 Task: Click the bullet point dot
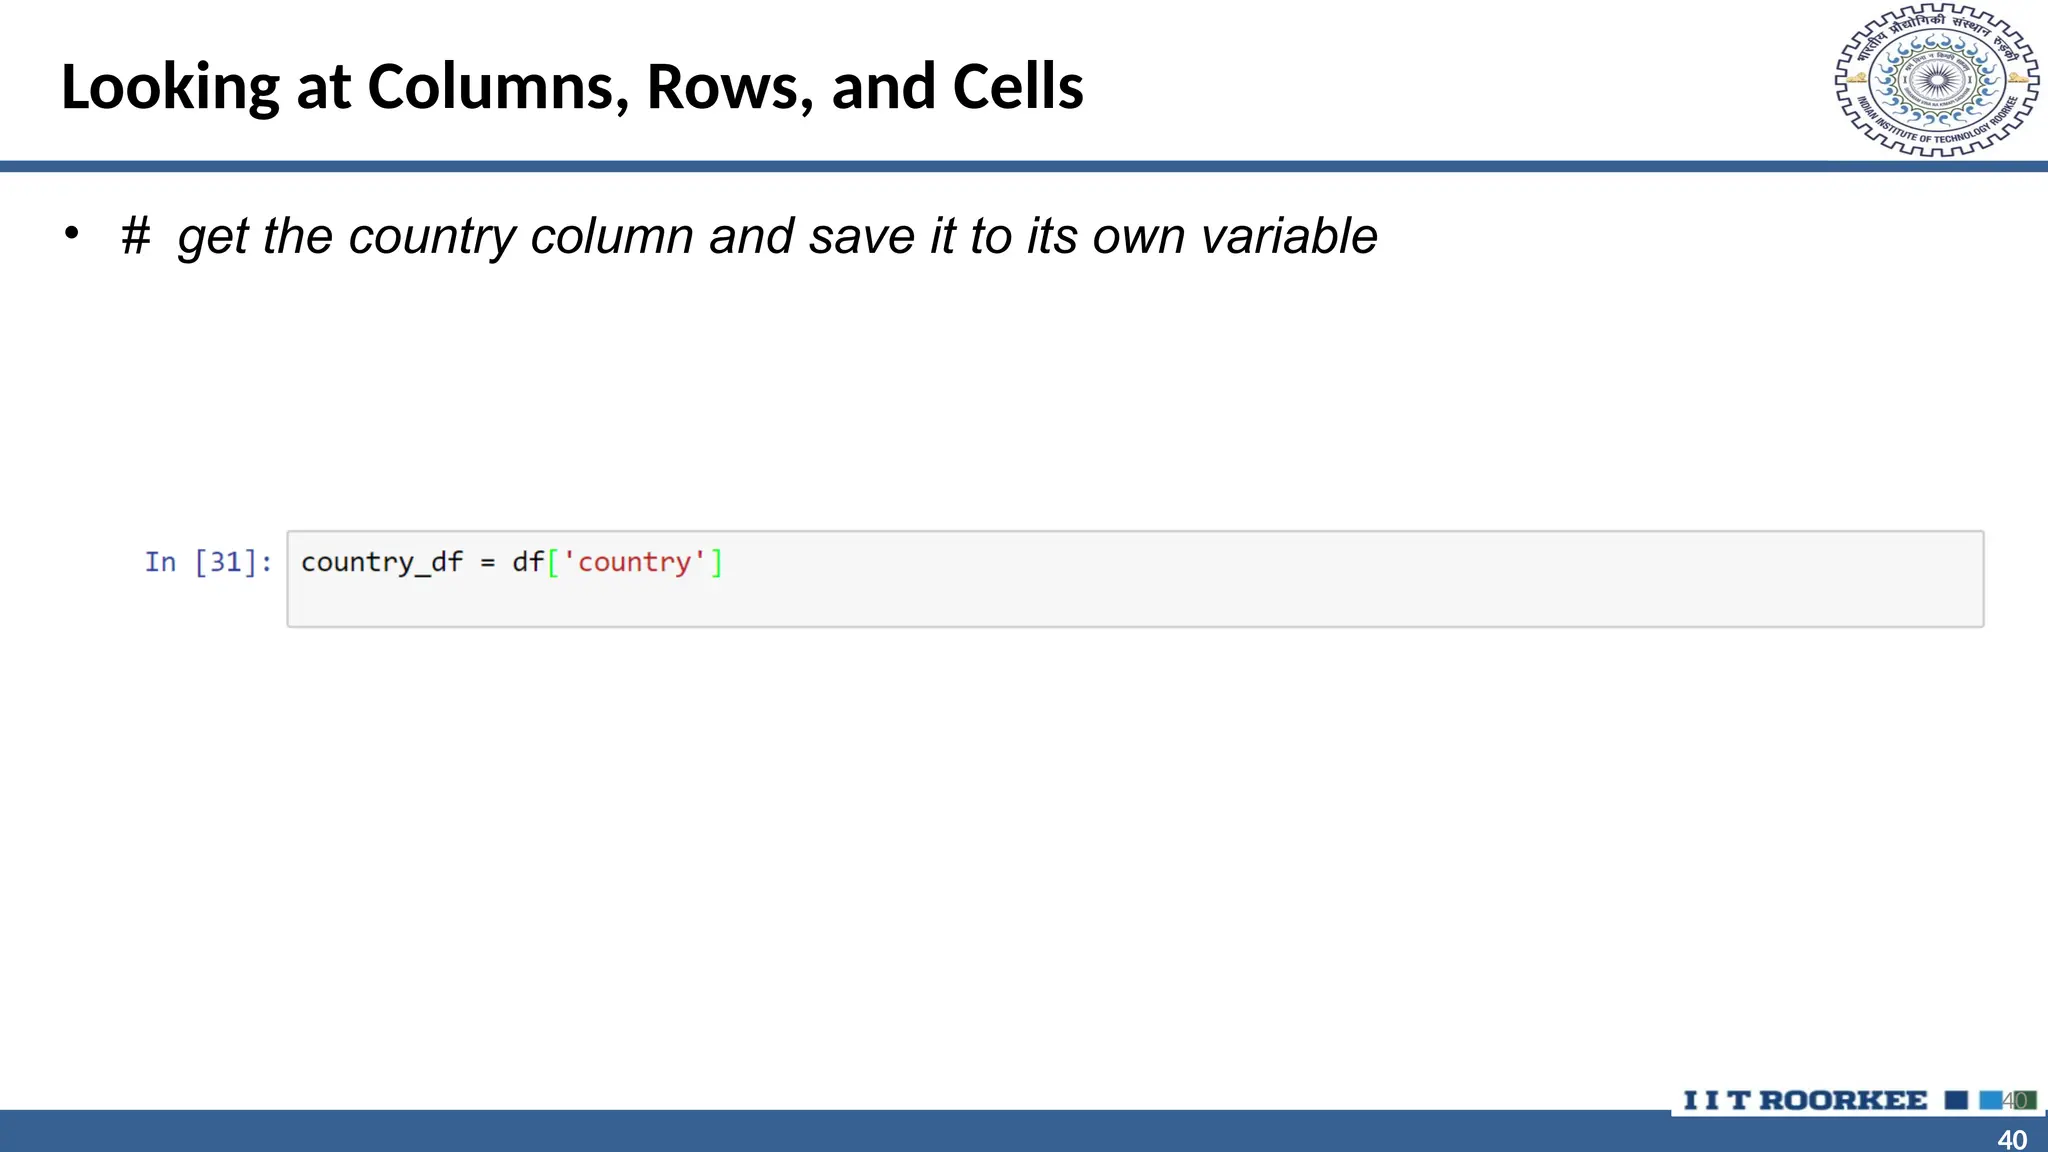point(71,233)
